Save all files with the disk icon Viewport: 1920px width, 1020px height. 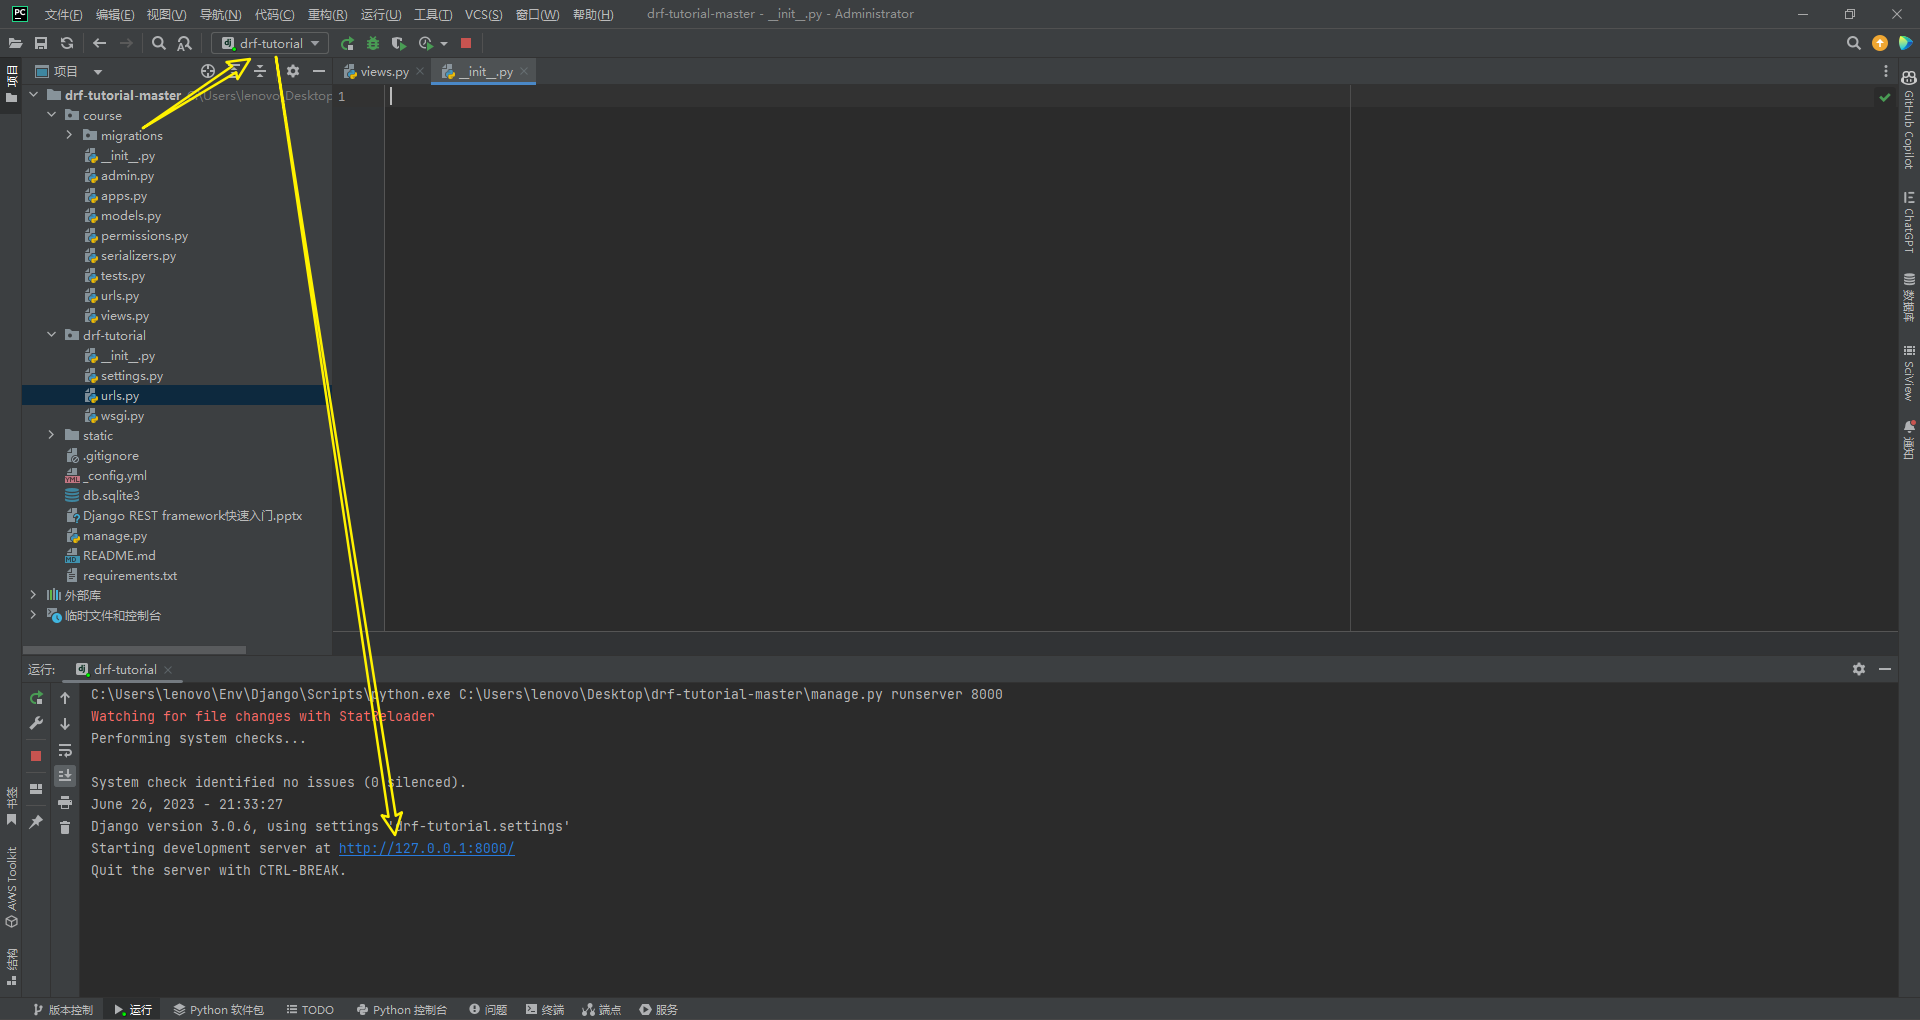click(x=41, y=43)
